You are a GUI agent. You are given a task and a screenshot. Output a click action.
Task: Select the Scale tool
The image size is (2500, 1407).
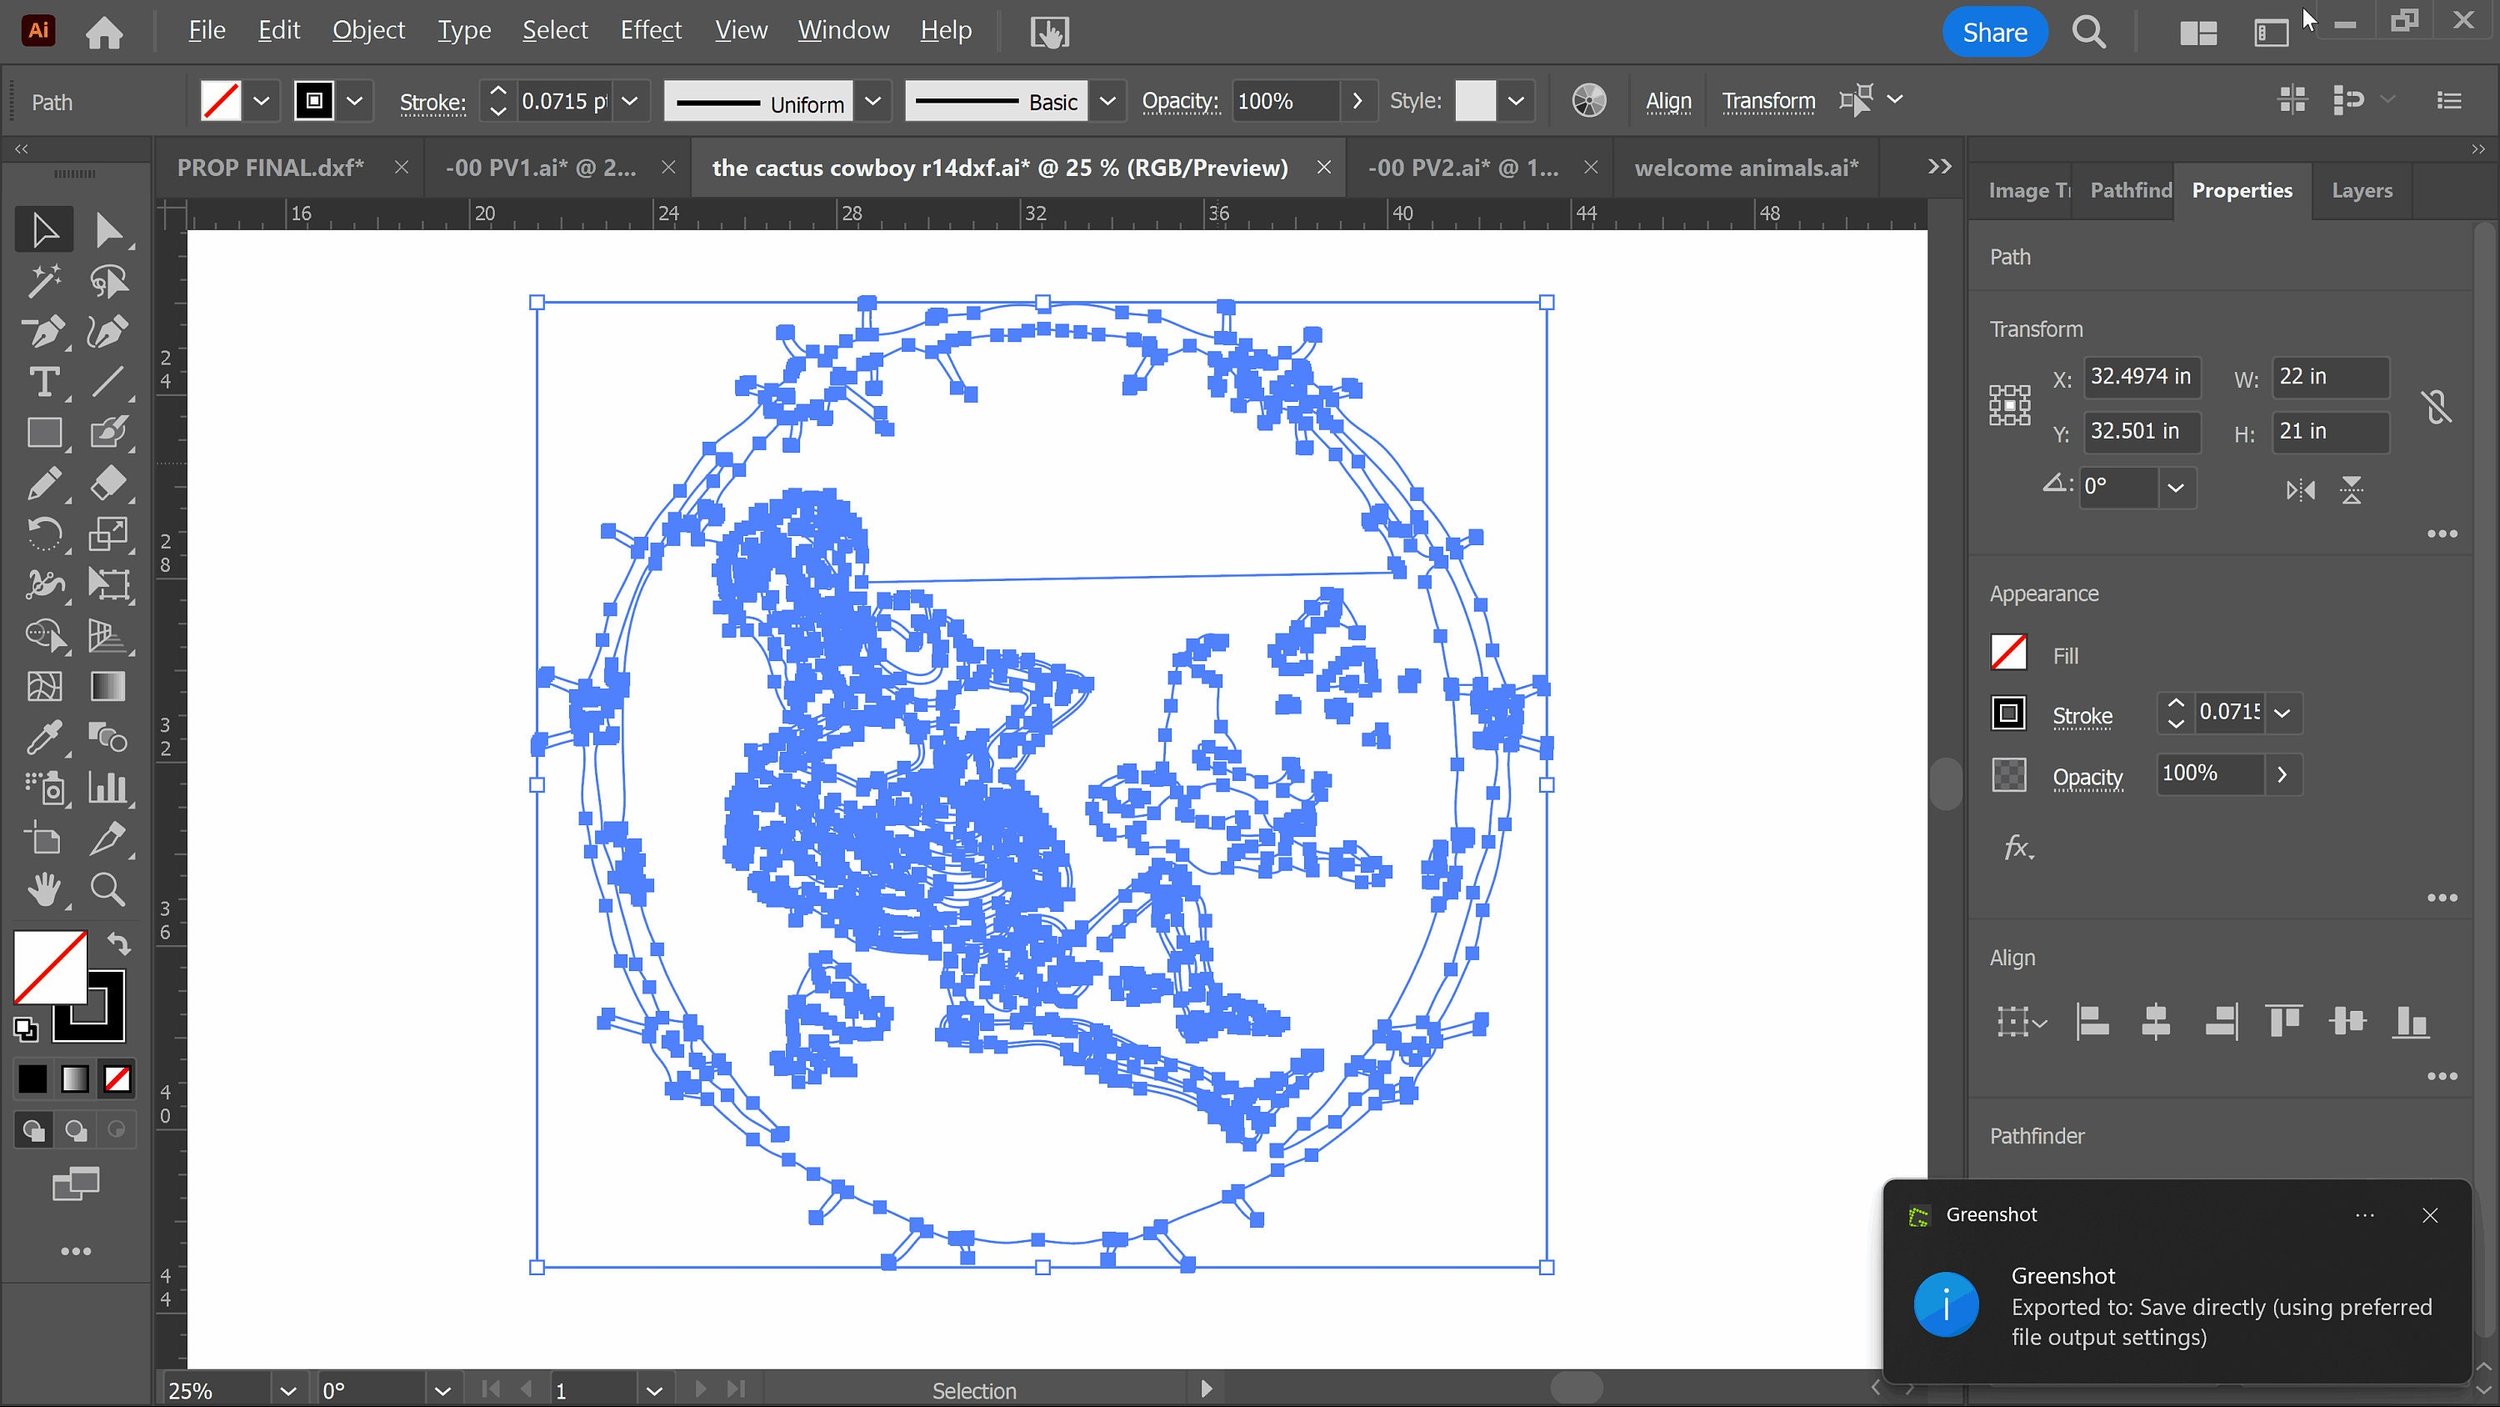click(x=108, y=534)
